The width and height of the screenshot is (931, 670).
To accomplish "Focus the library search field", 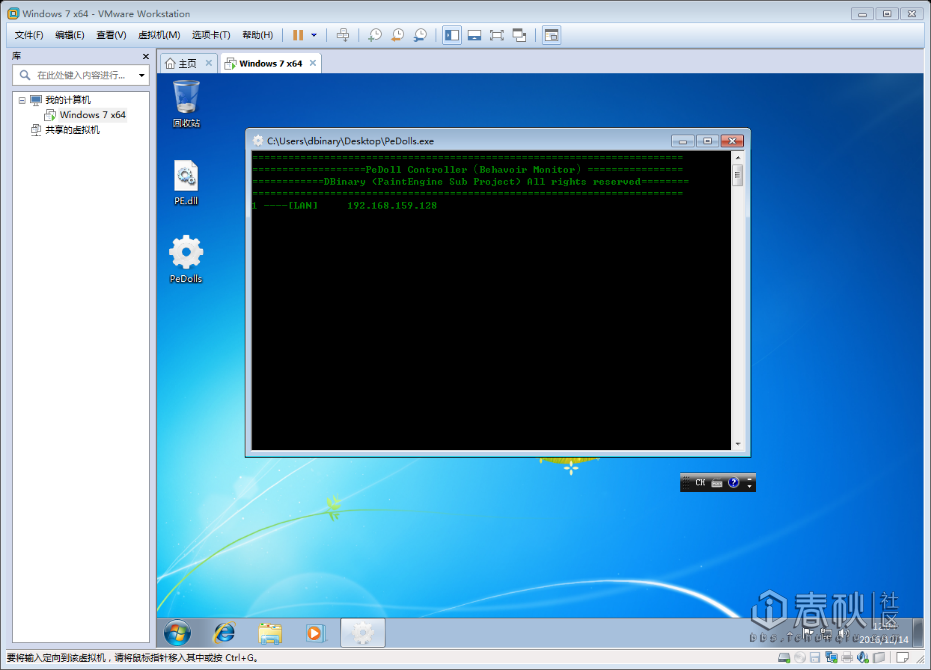I will point(80,75).
